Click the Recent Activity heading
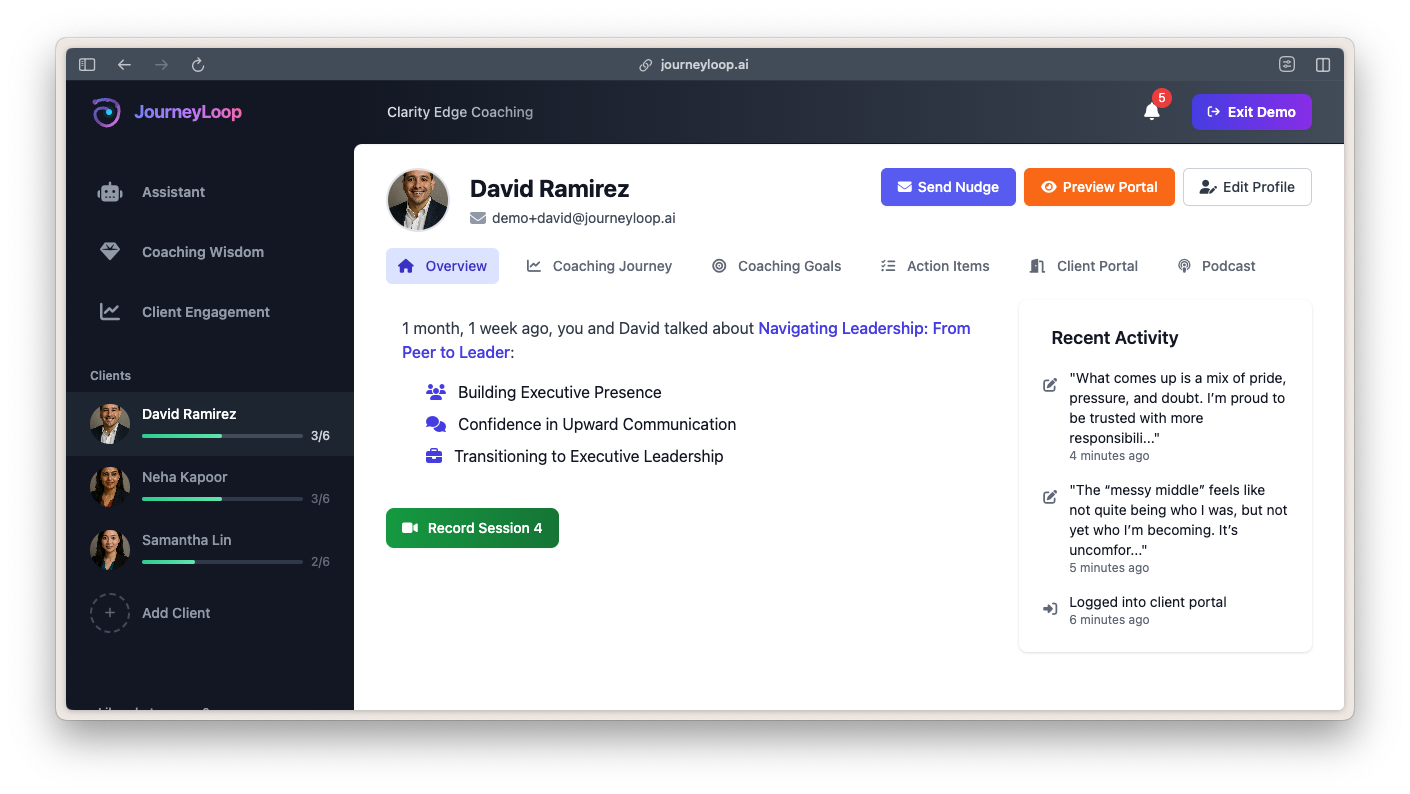The height and width of the screenshot is (794, 1410). tap(1115, 338)
